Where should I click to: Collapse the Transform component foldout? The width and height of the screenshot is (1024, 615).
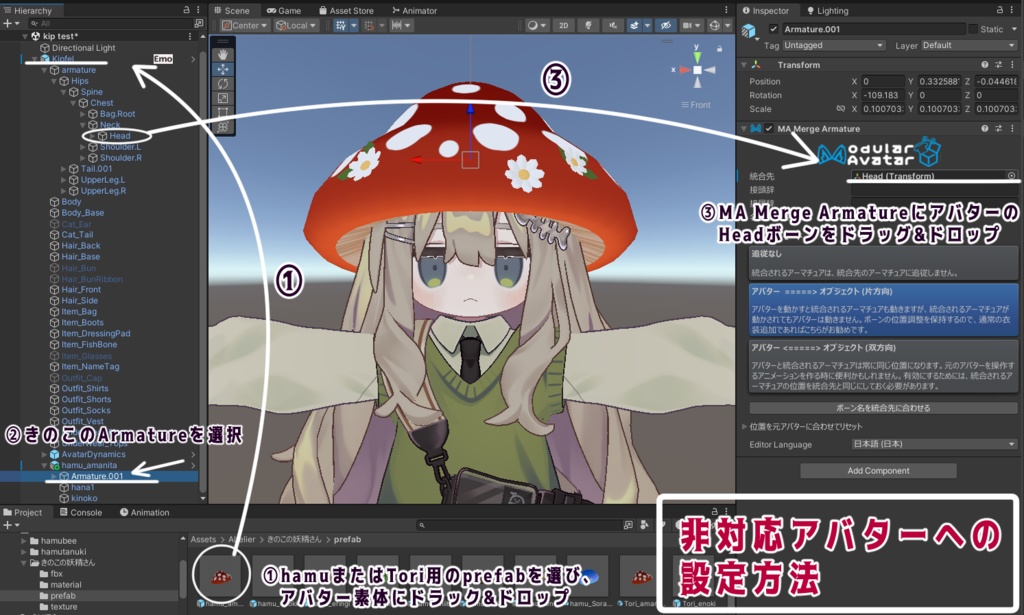pos(744,65)
